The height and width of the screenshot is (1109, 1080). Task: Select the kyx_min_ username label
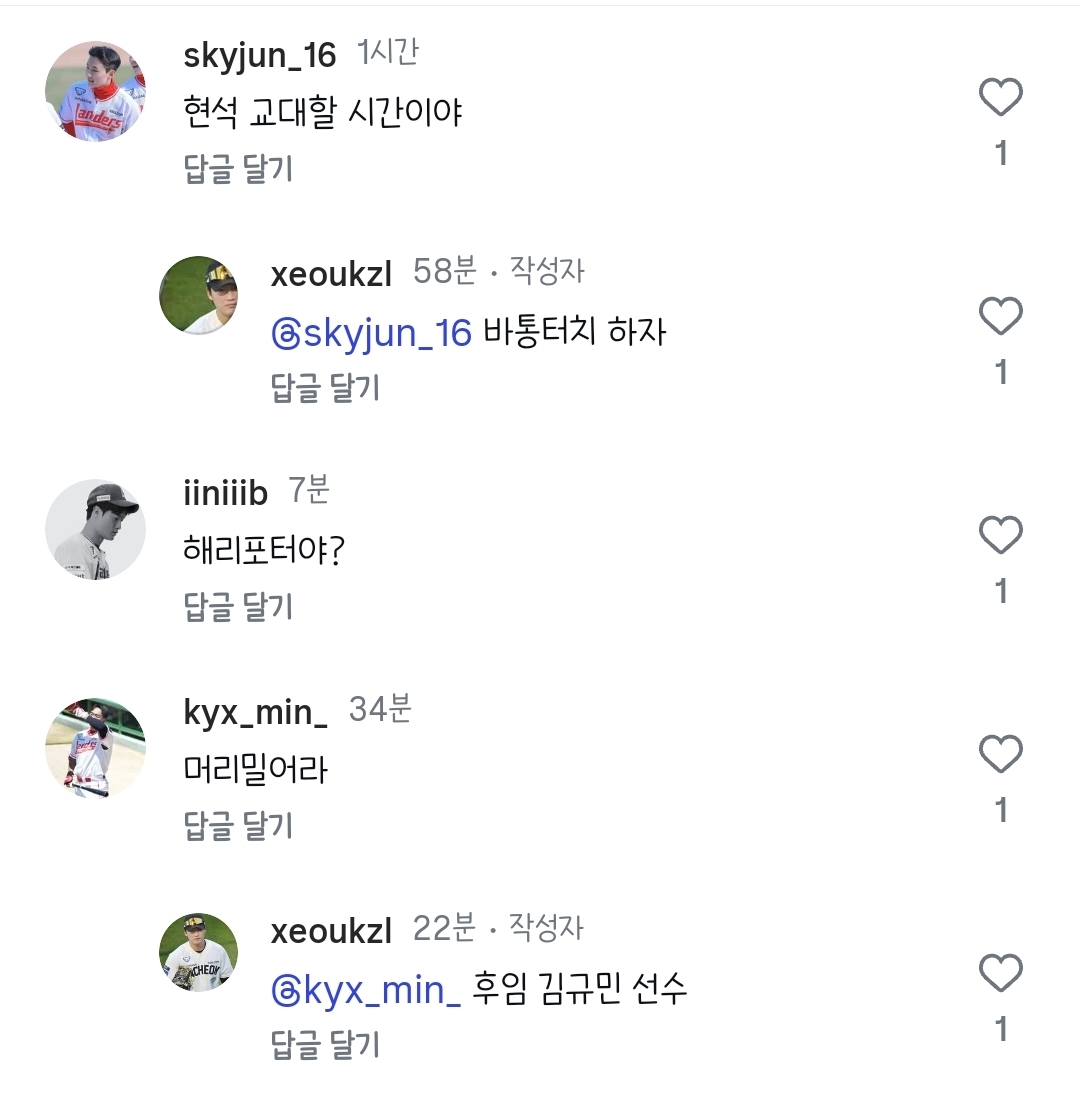[x=256, y=712]
